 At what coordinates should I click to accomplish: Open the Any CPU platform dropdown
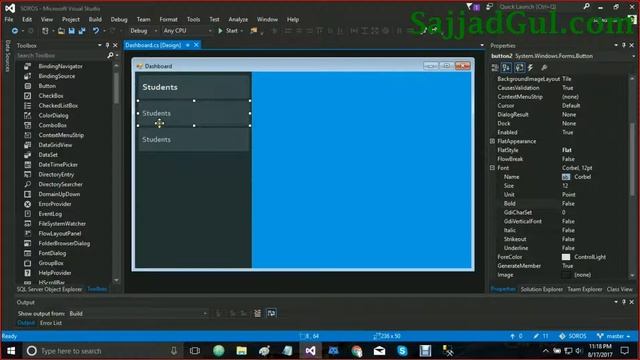[187, 31]
